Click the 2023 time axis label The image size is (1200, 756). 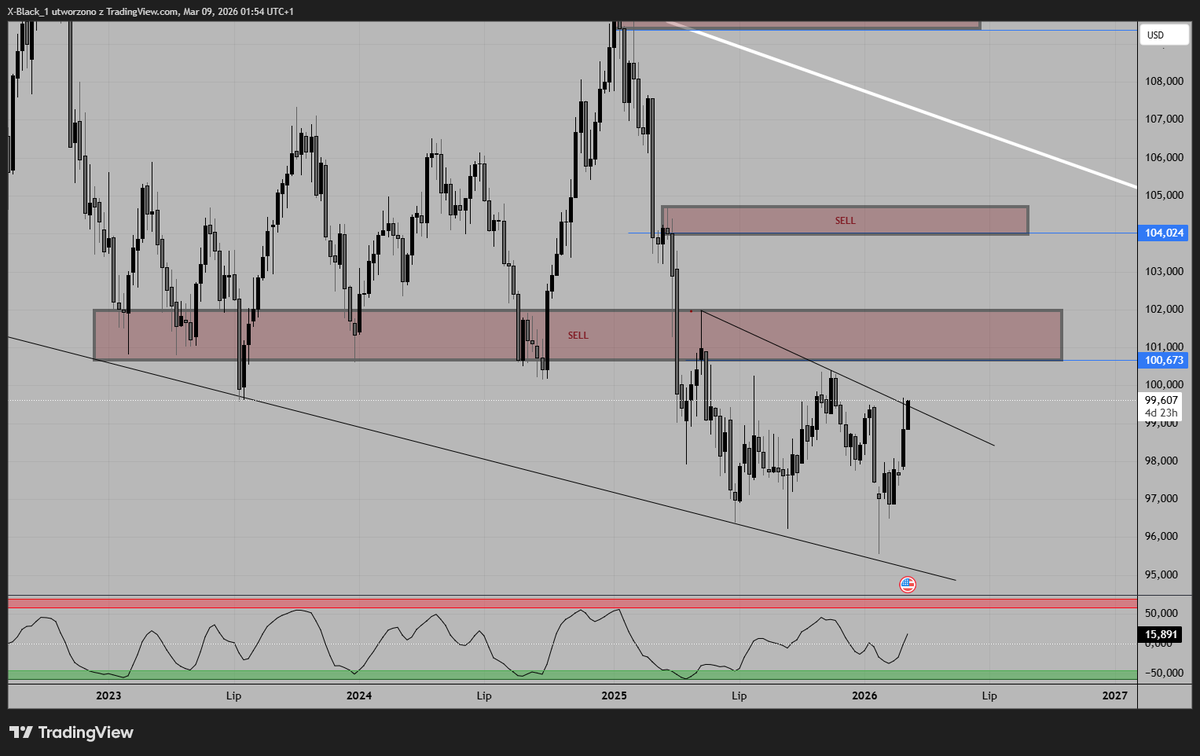(108, 695)
